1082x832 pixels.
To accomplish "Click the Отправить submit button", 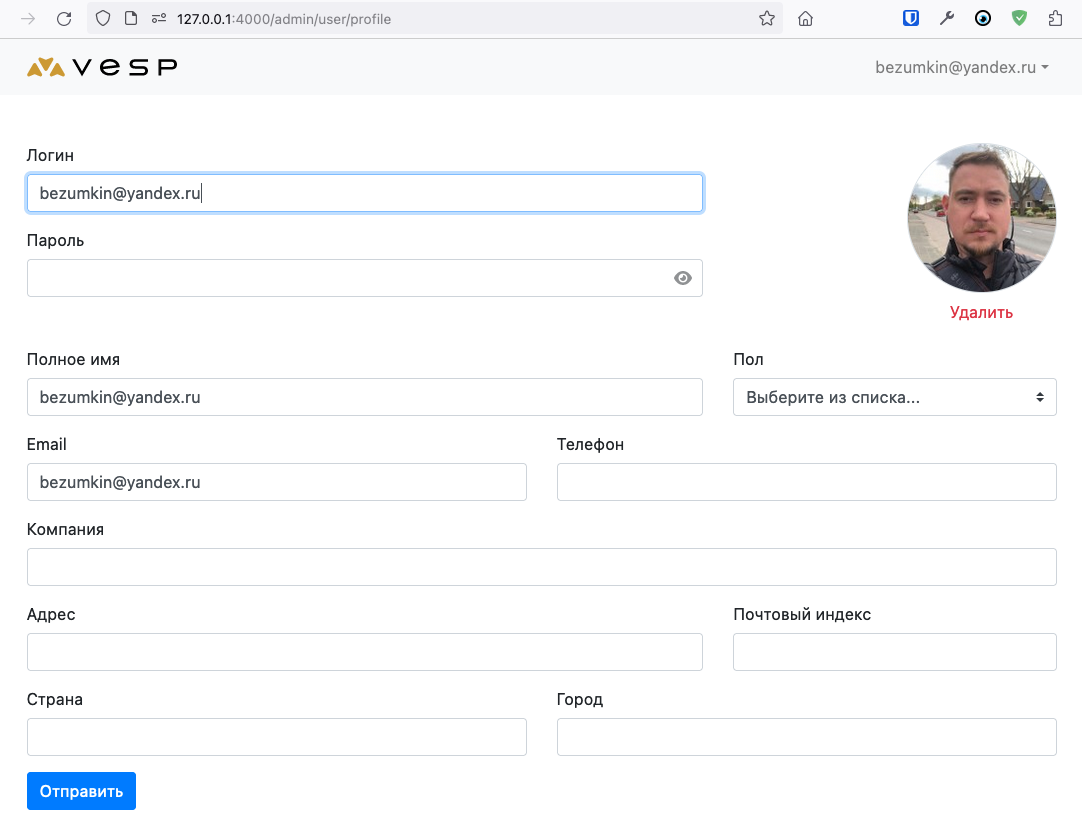I will pos(81,791).
